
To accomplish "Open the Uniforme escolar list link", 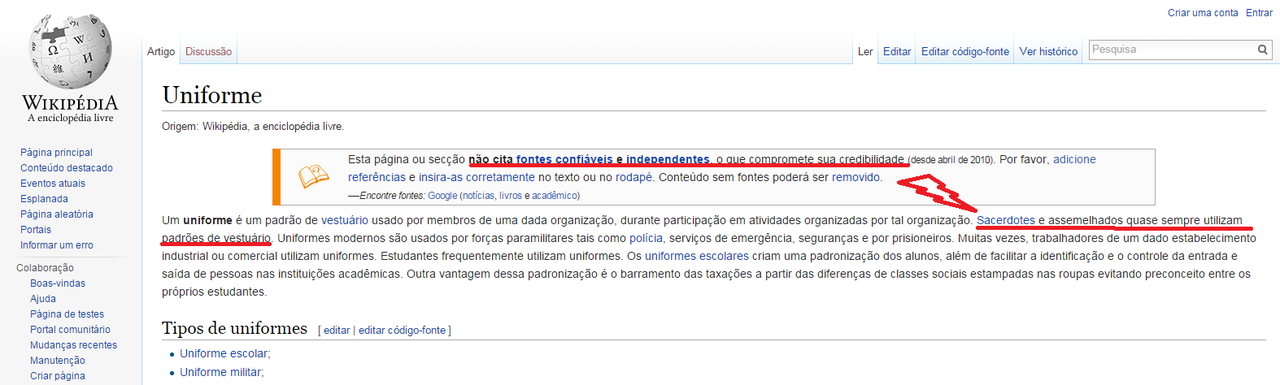I will (x=224, y=354).
